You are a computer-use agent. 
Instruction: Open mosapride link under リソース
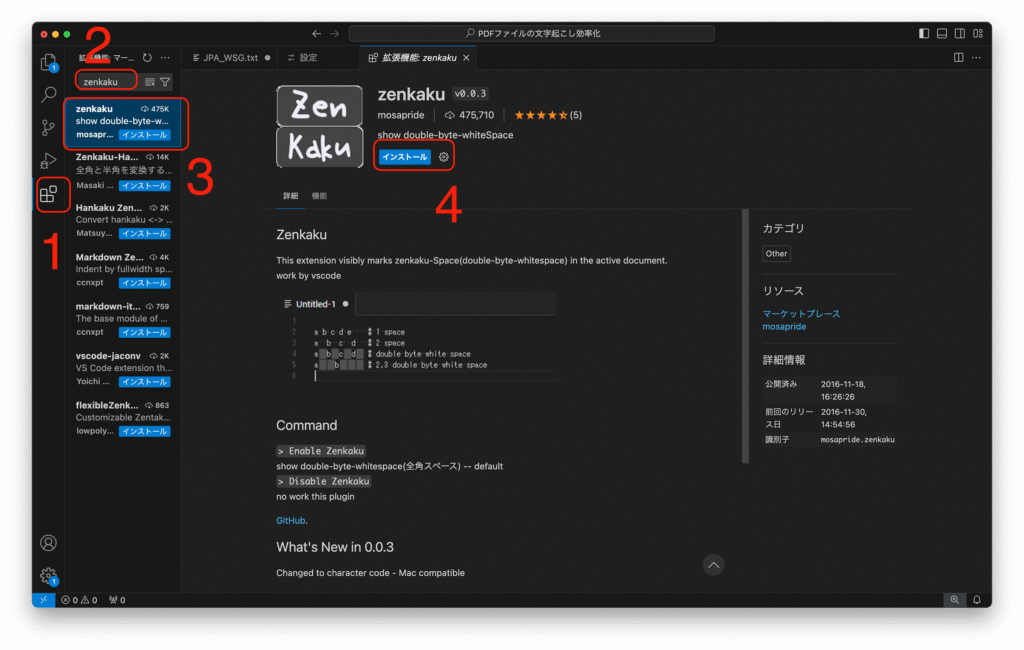784,327
